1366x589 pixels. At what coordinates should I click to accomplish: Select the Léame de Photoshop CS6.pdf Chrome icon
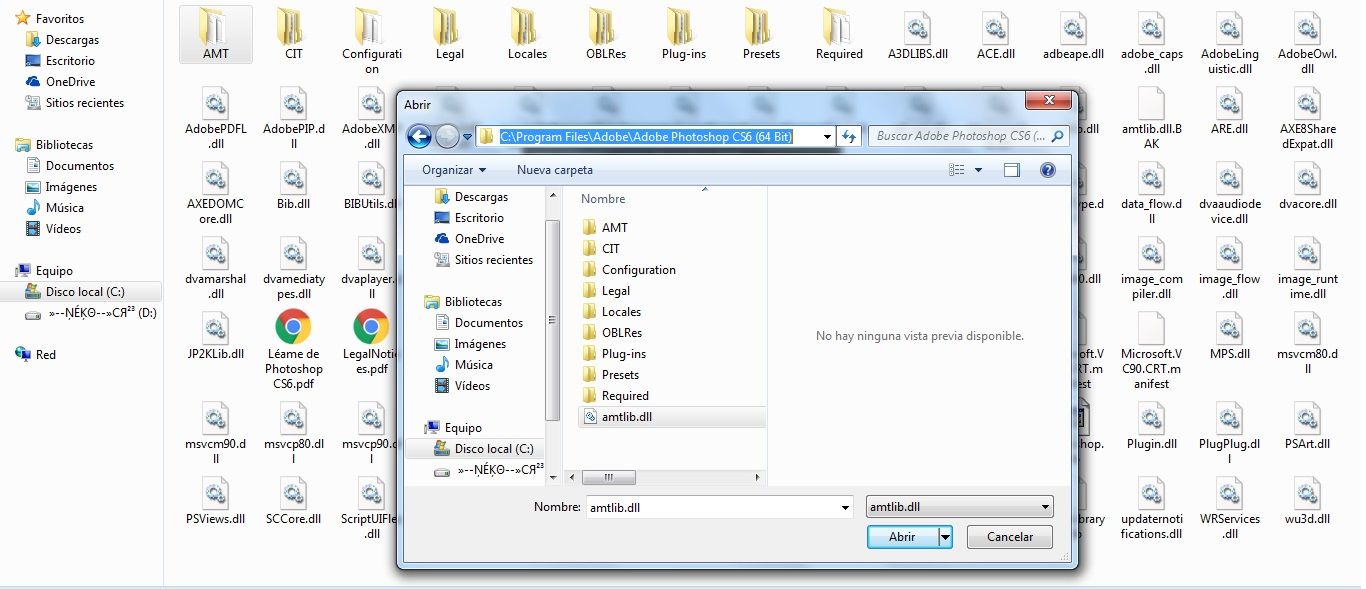point(293,326)
